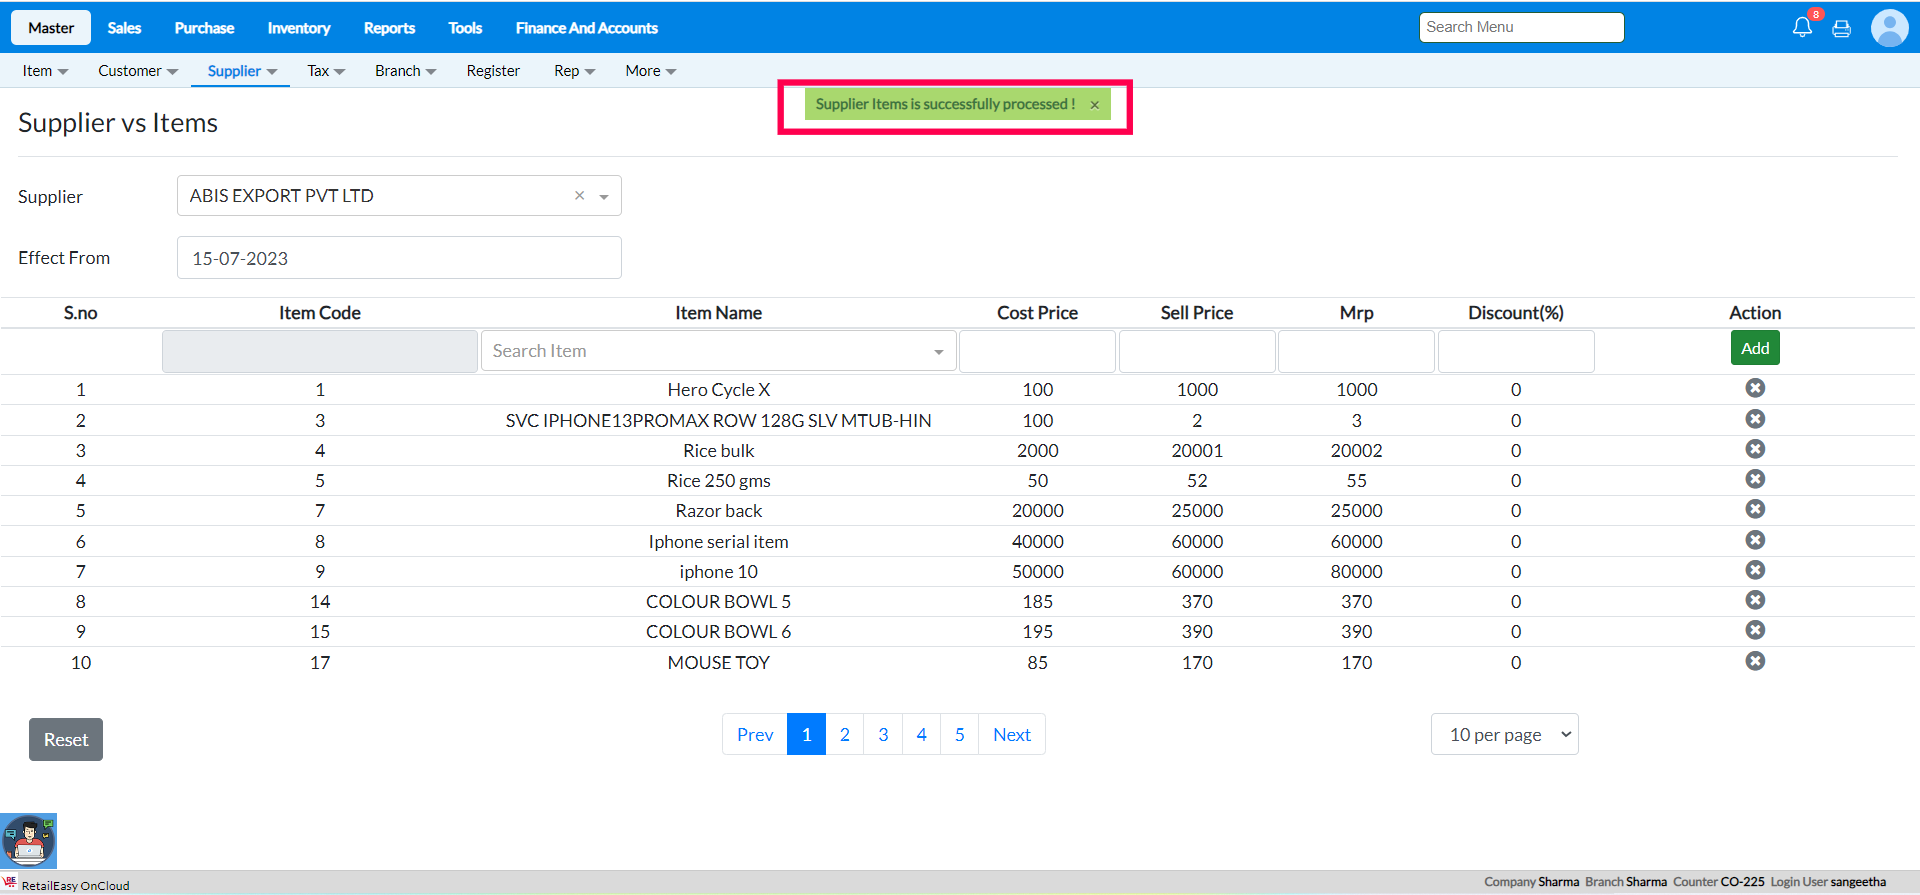Open the notifications bell icon
Screen dimensions: 1920x895
click(1802, 28)
